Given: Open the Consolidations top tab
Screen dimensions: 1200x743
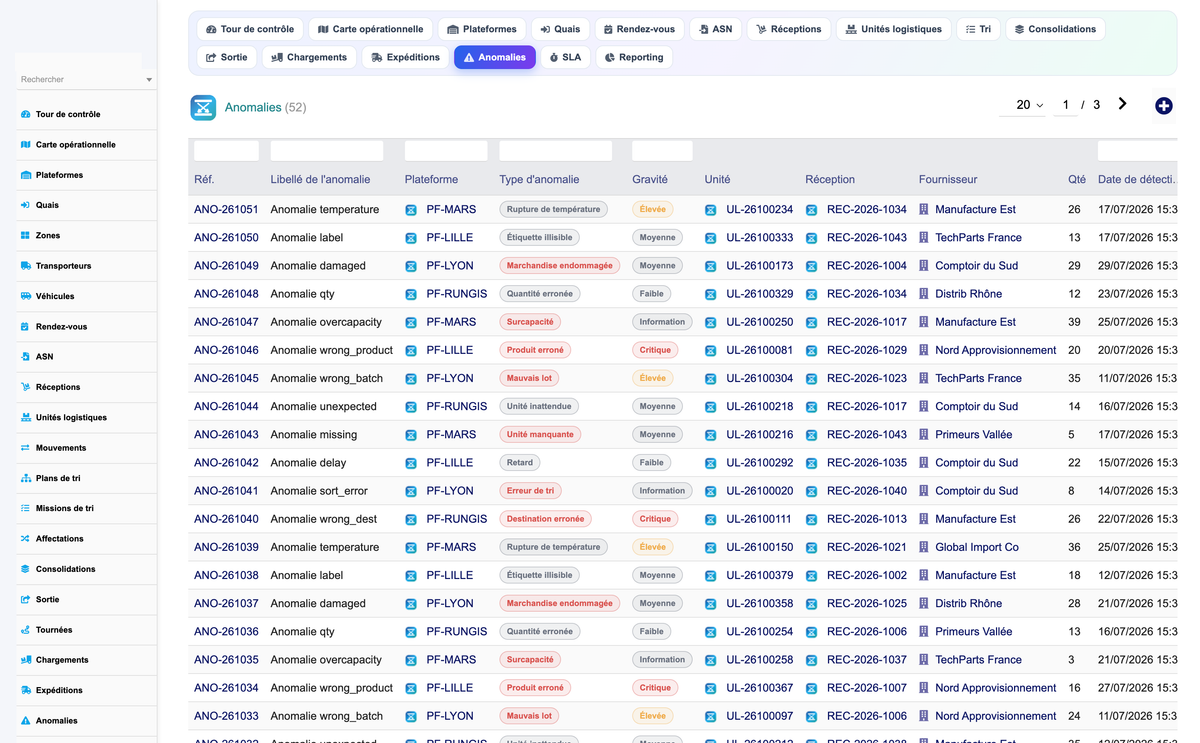Looking at the screenshot, I should tap(1055, 29).
